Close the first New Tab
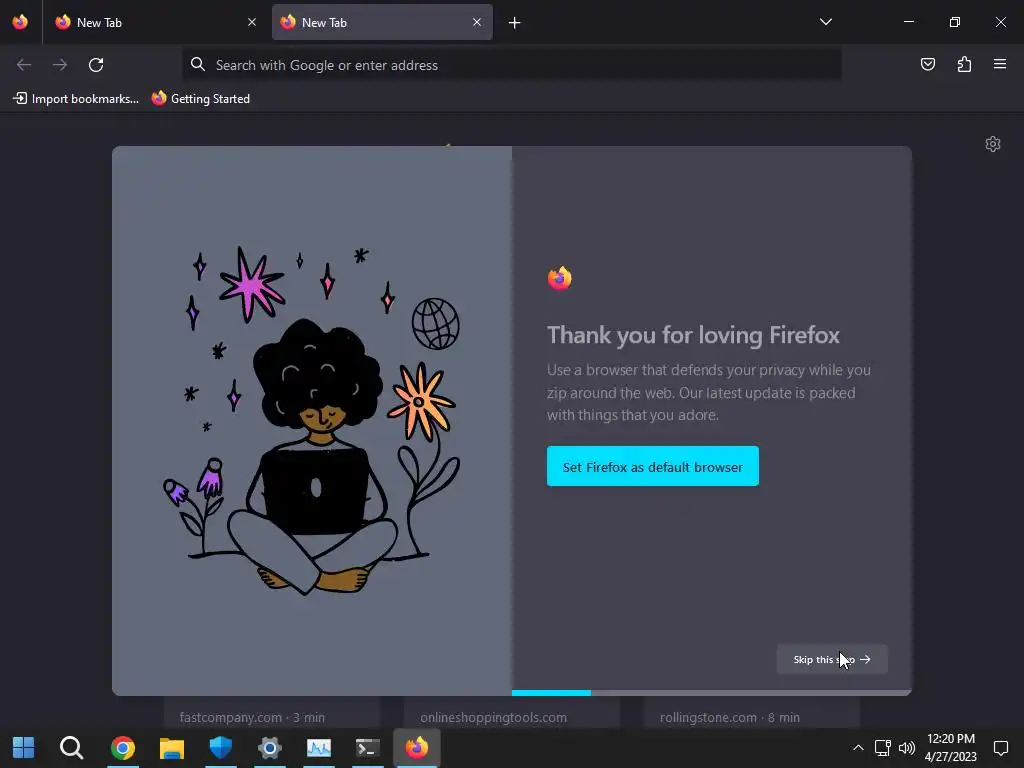The image size is (1024, 768). [x=252, y=22]
